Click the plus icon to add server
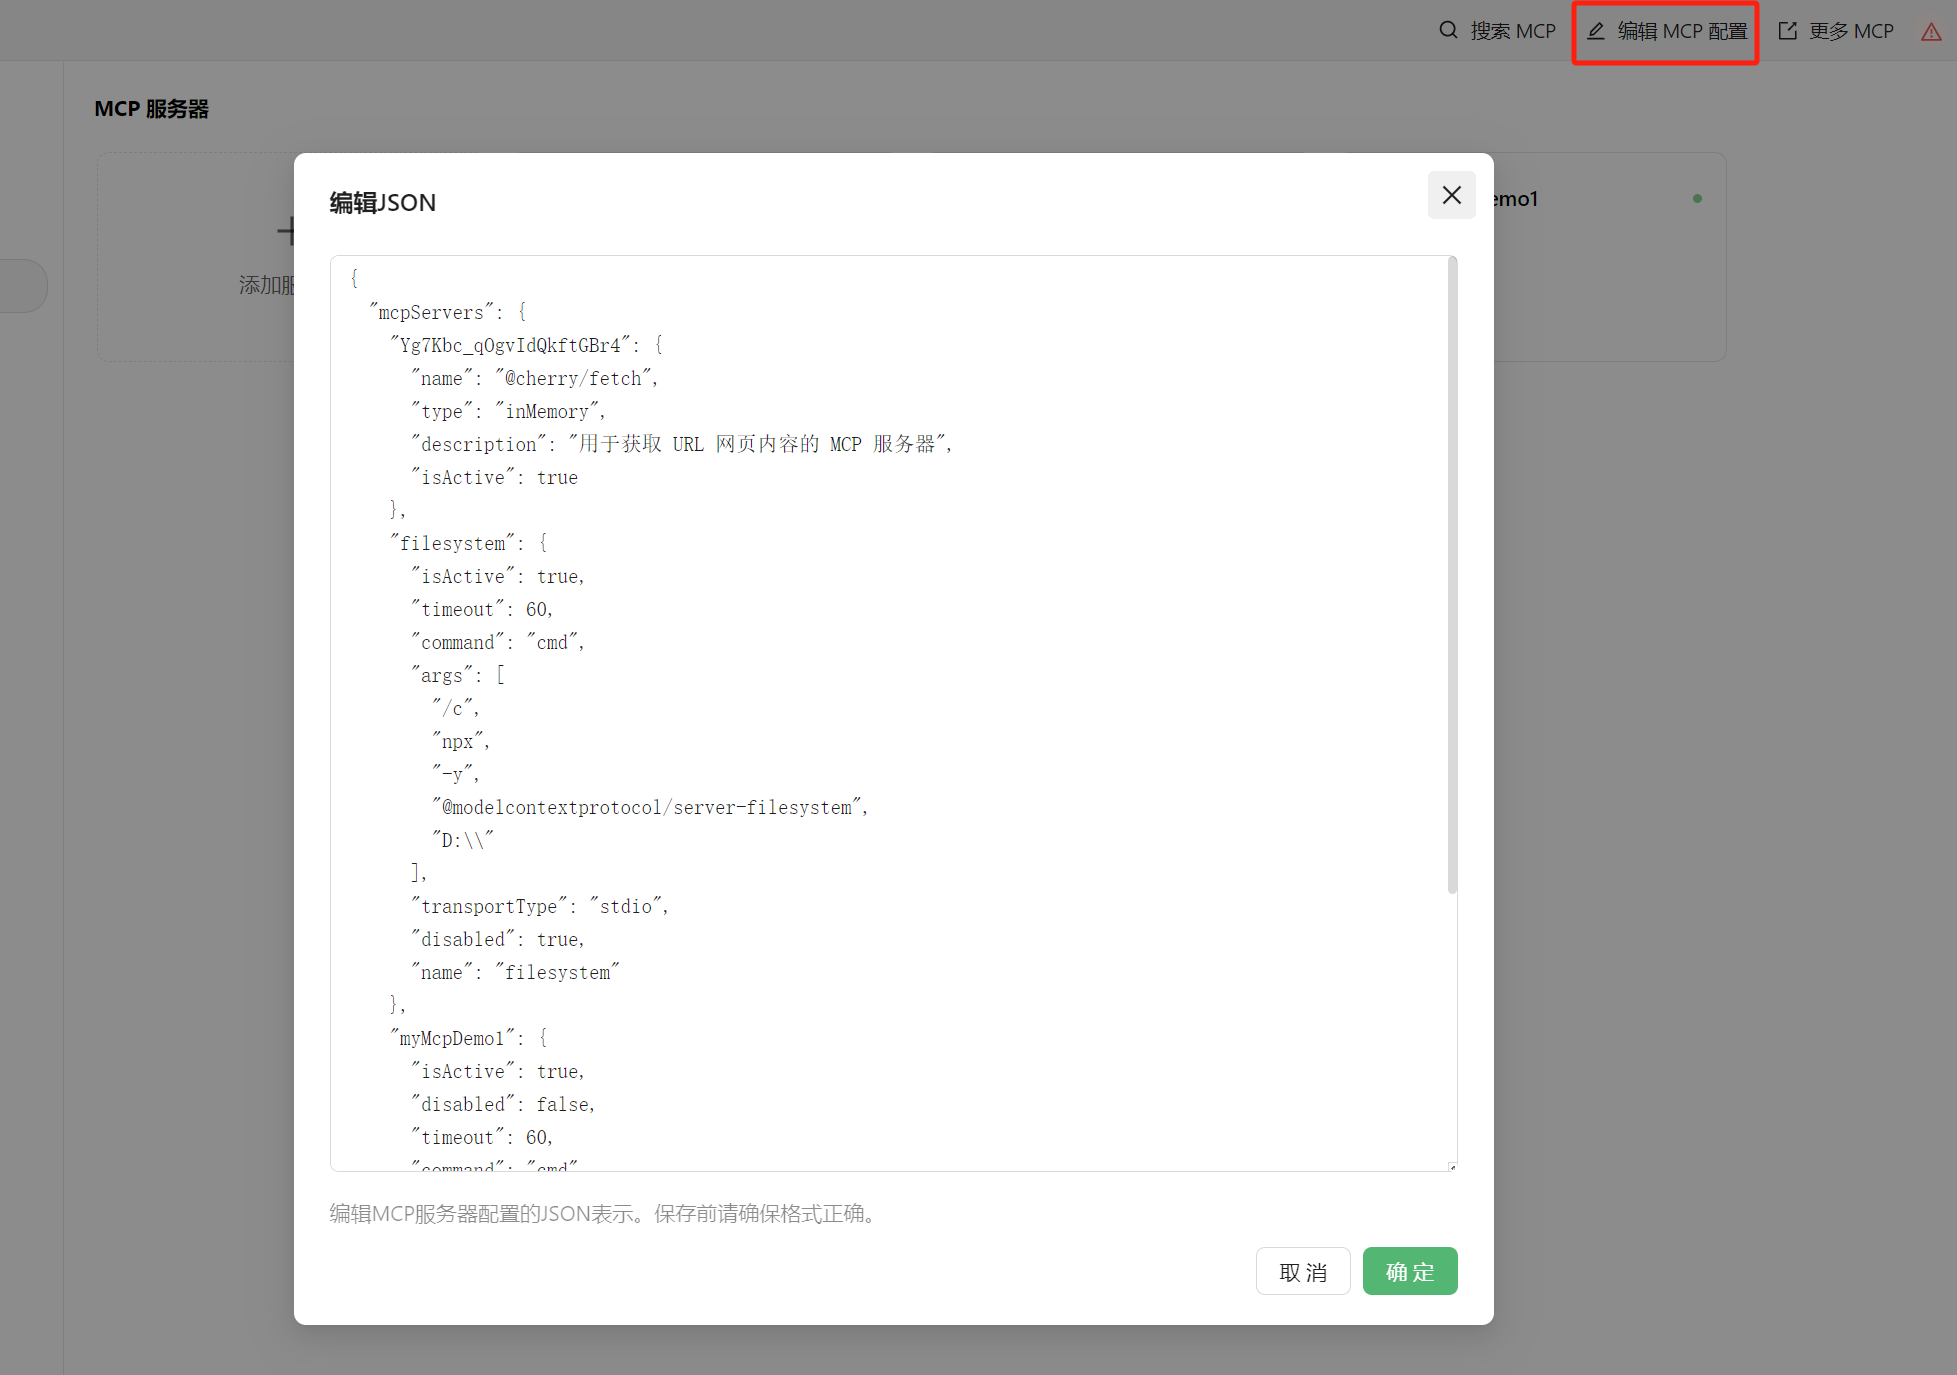This screenshot has width=1957, height=1375. click(x=286, y=231)
